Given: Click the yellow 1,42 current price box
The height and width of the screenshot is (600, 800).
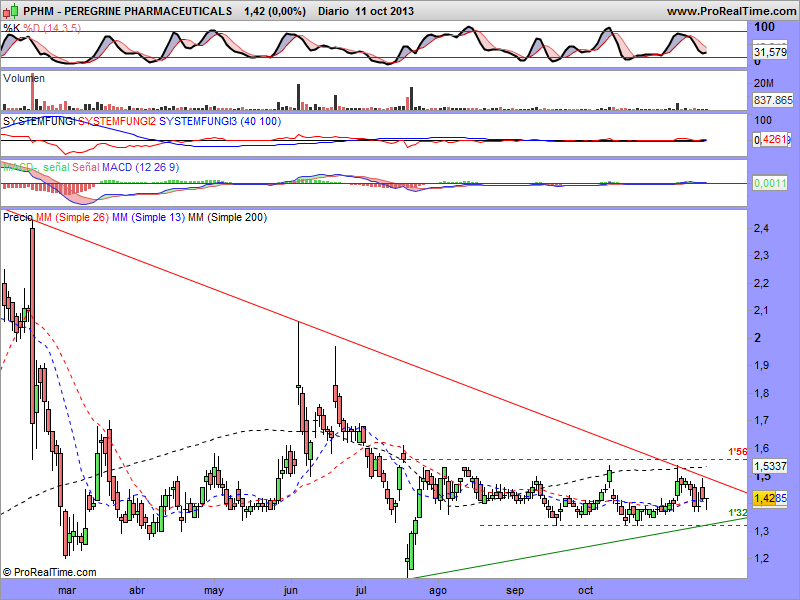Looking at the screenshot, I should point(764,498).
